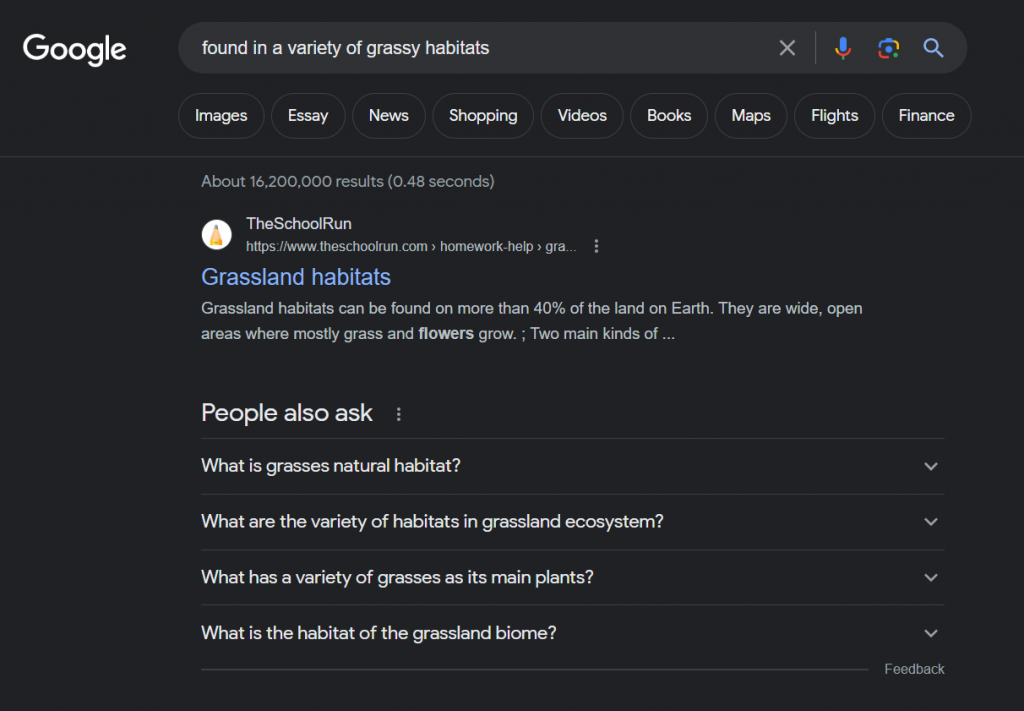Viewport: 1024px width, 711px height.
Task: Switch to the Images filter tab
Action: 221,116
